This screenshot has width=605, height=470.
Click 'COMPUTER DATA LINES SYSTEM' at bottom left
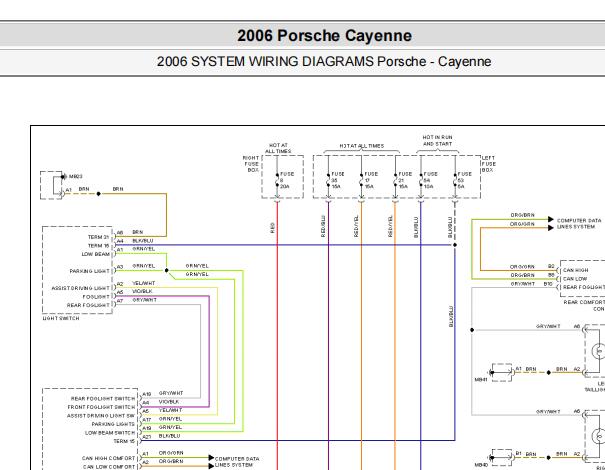(x=237, y=462)
